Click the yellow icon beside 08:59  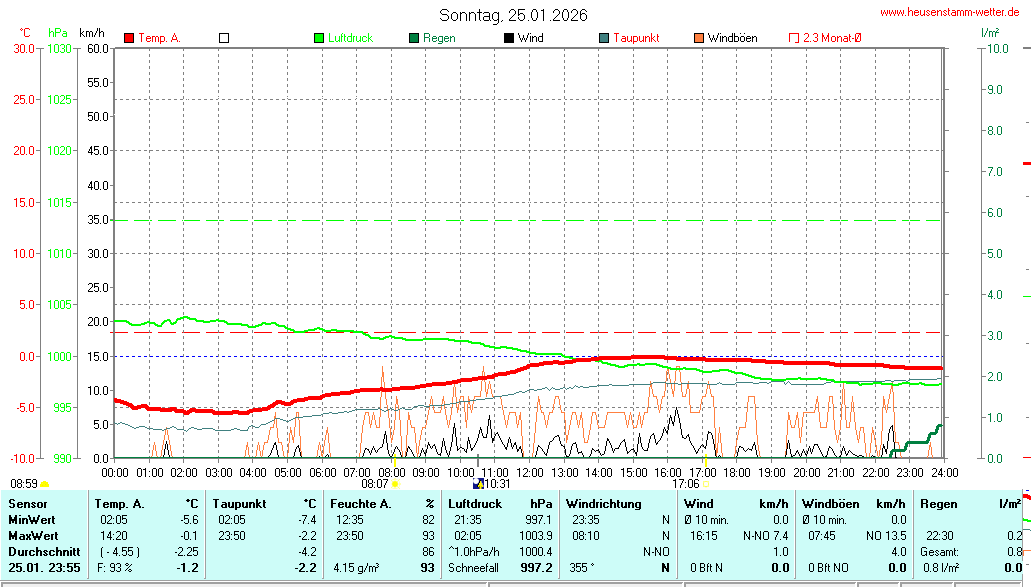coord(44,484)
